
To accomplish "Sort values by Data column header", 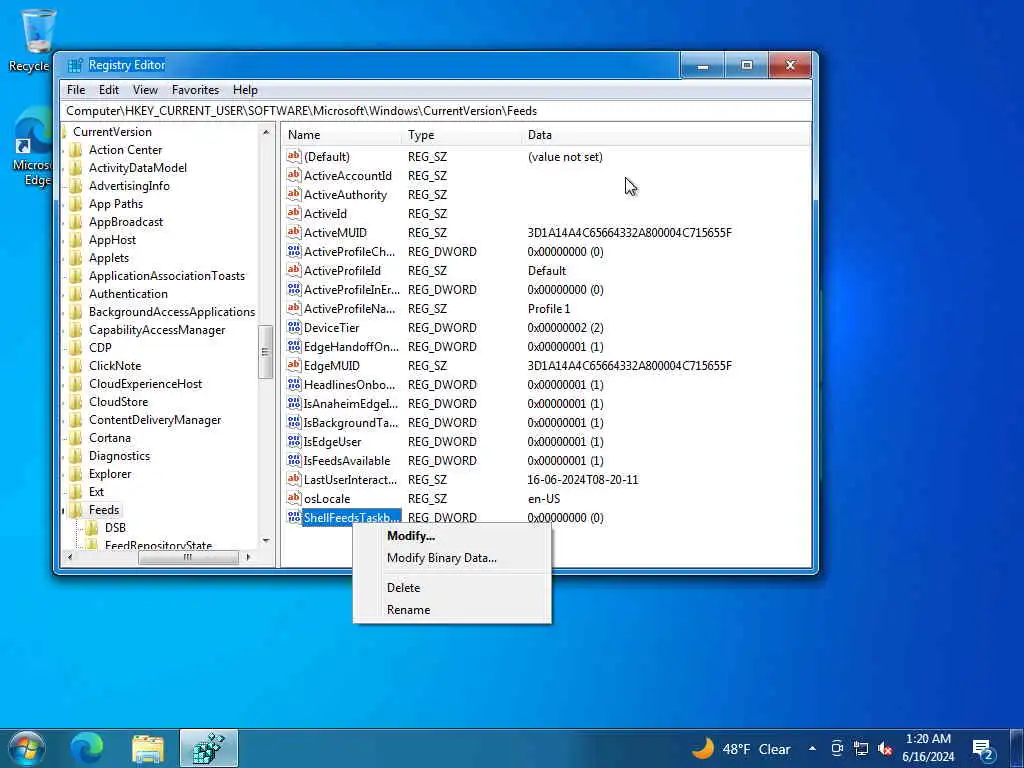I will point(666,135).
